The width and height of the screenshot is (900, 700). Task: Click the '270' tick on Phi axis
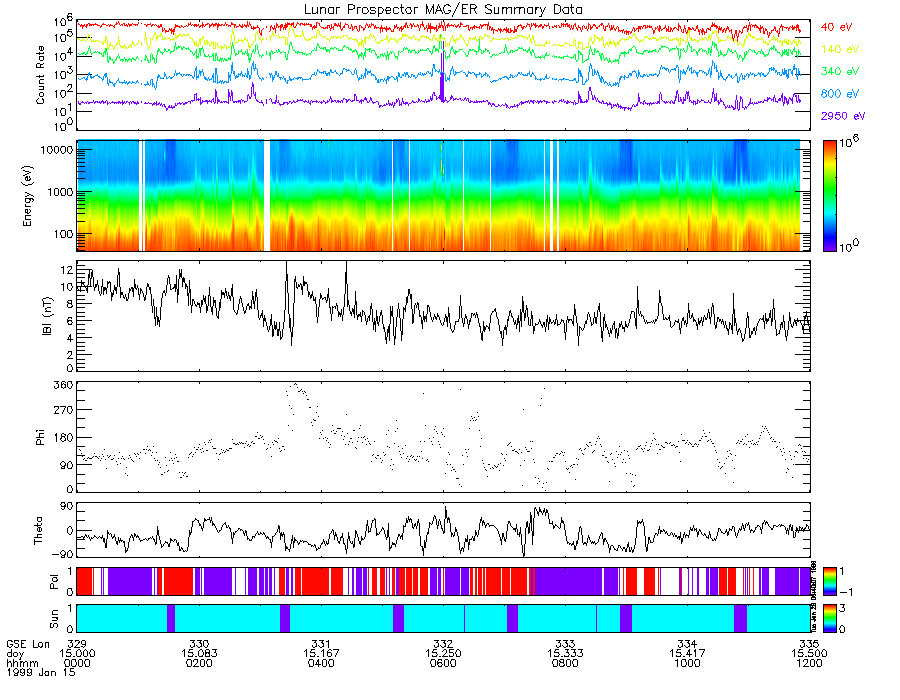(63, 410)
